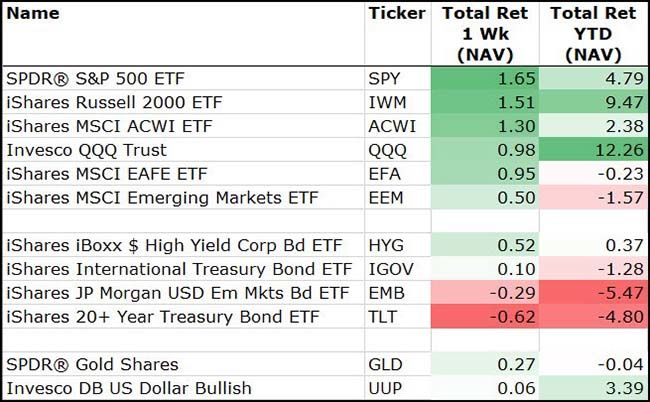Click the Name column header

coord(33,14)
